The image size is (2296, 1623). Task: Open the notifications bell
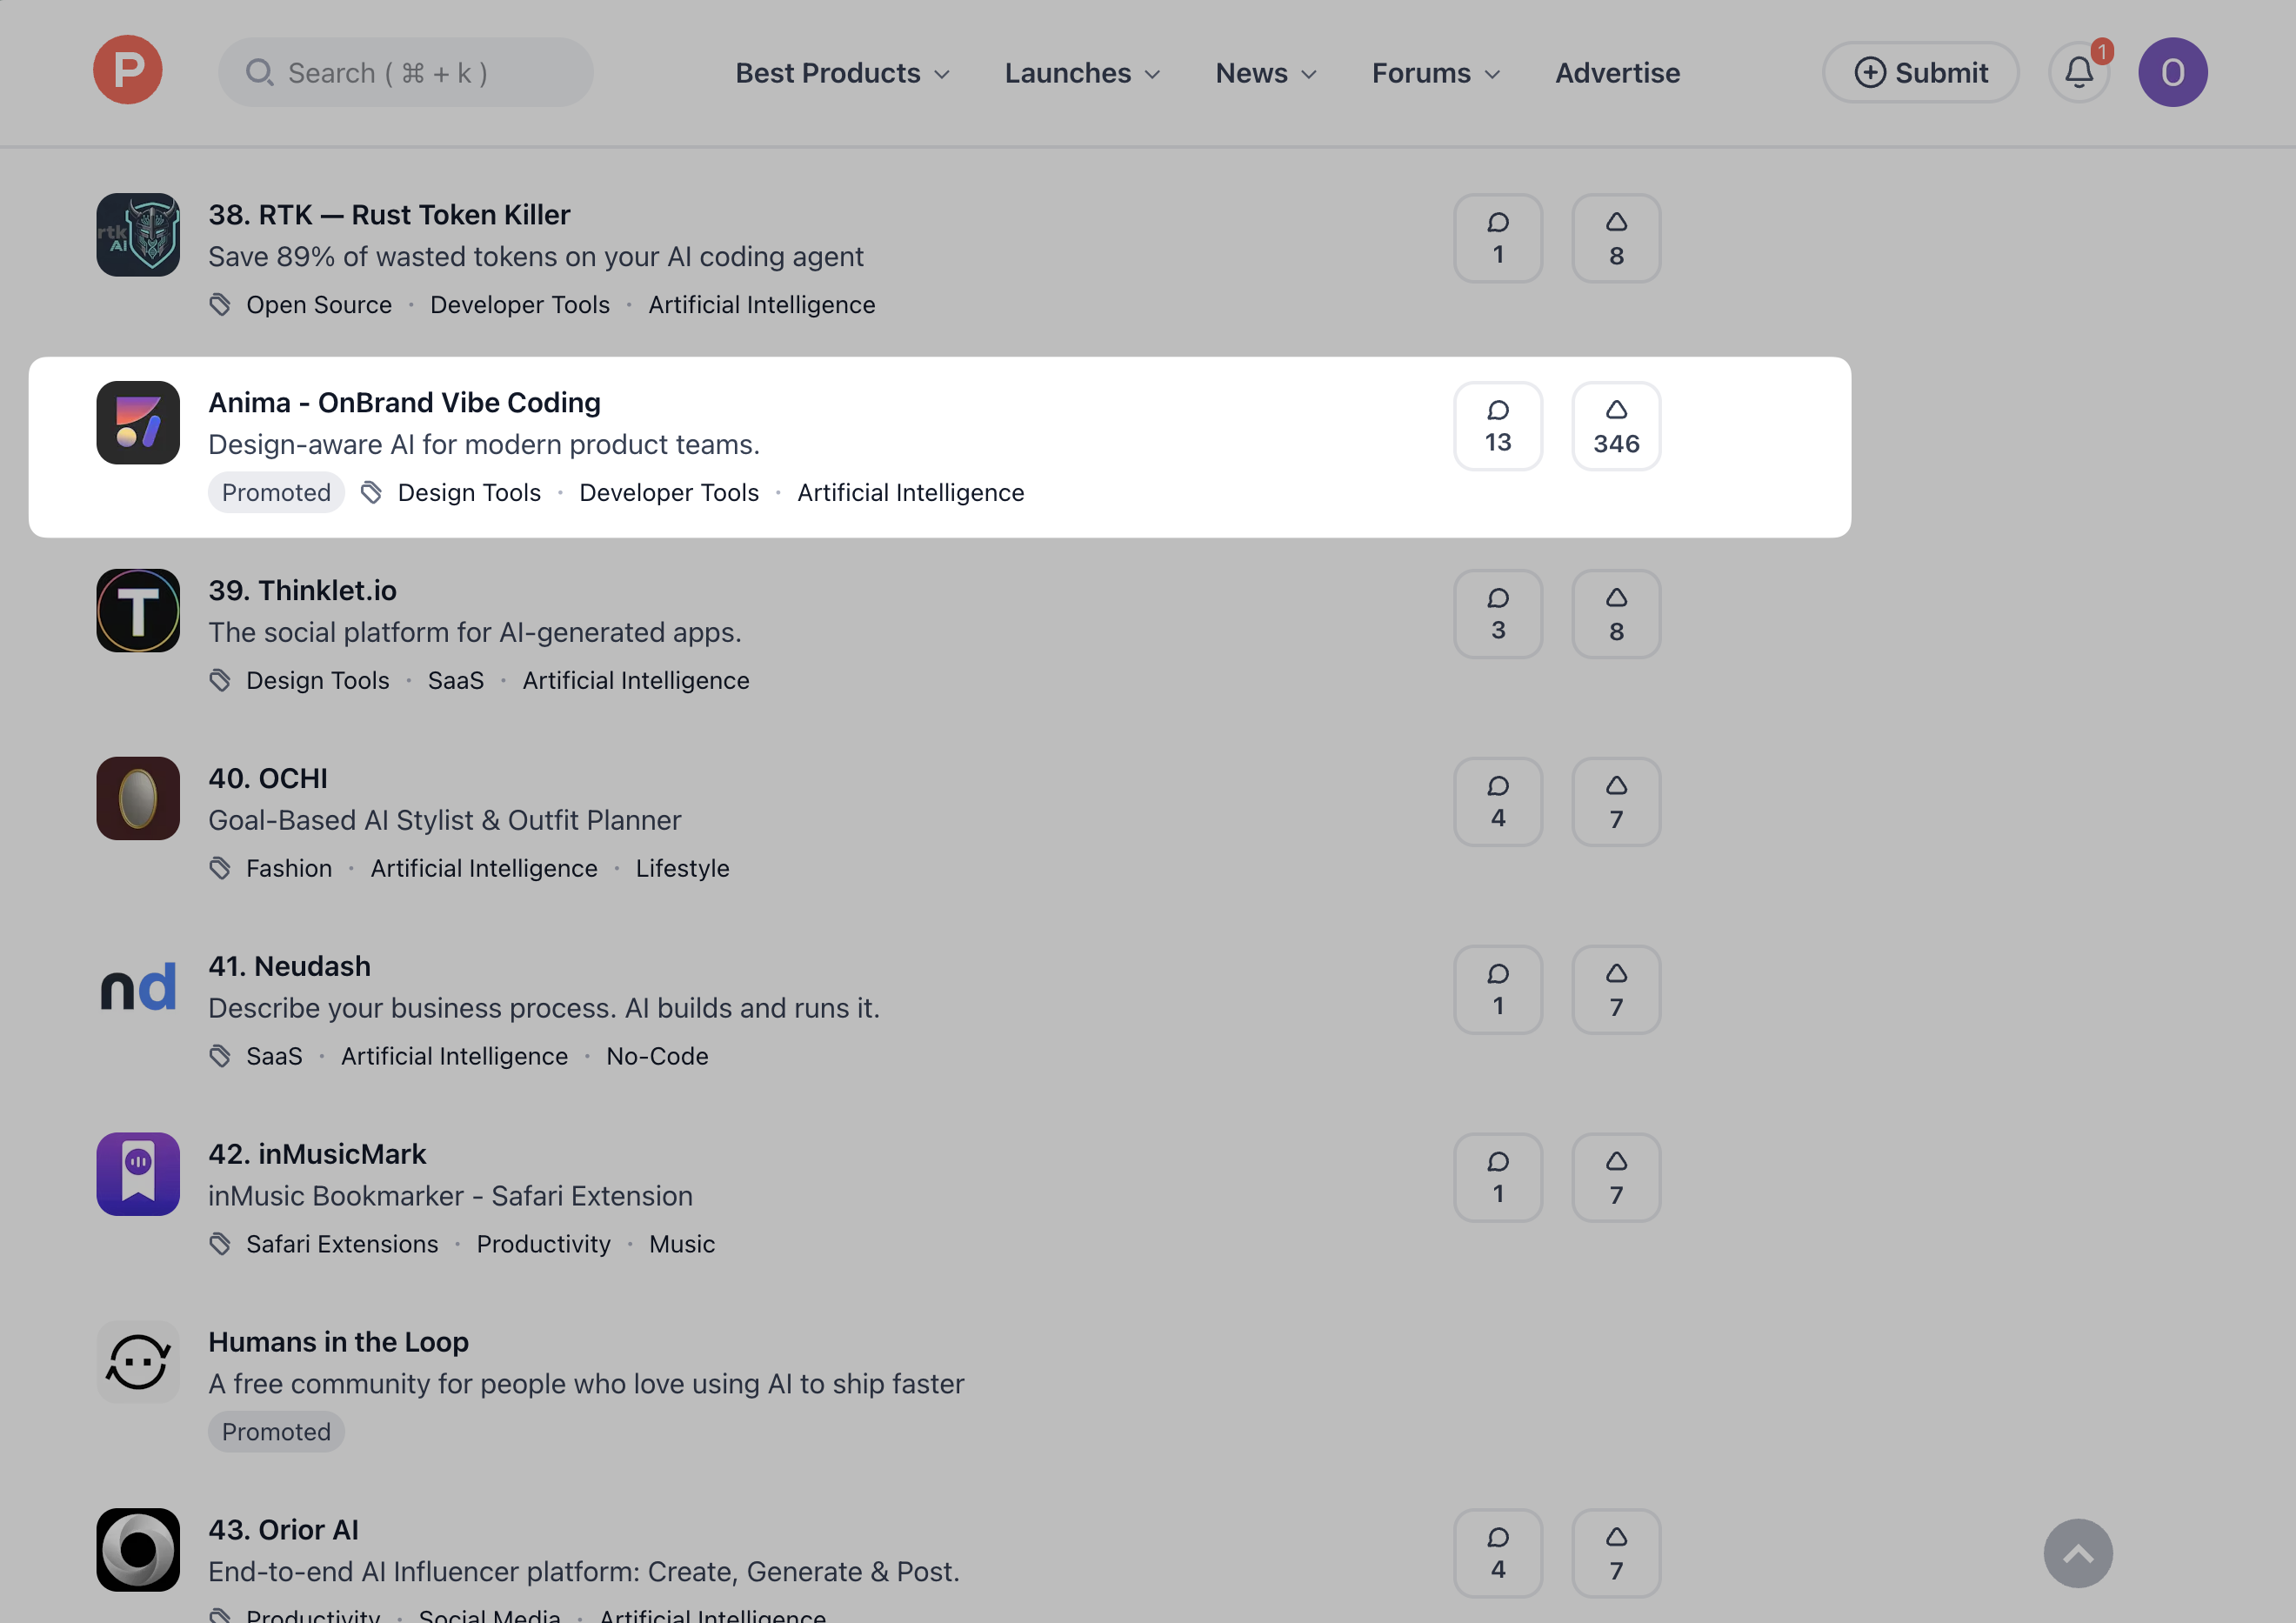[2079, 72]
